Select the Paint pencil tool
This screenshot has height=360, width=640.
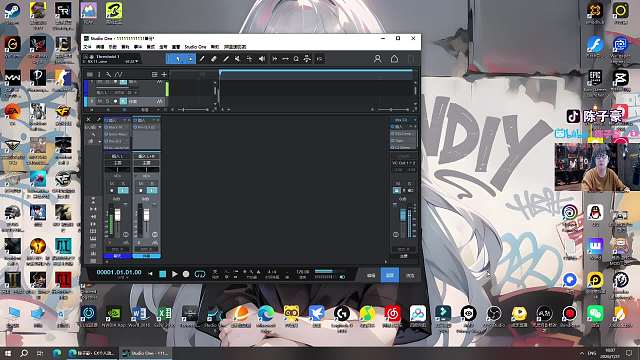(226, 59)
